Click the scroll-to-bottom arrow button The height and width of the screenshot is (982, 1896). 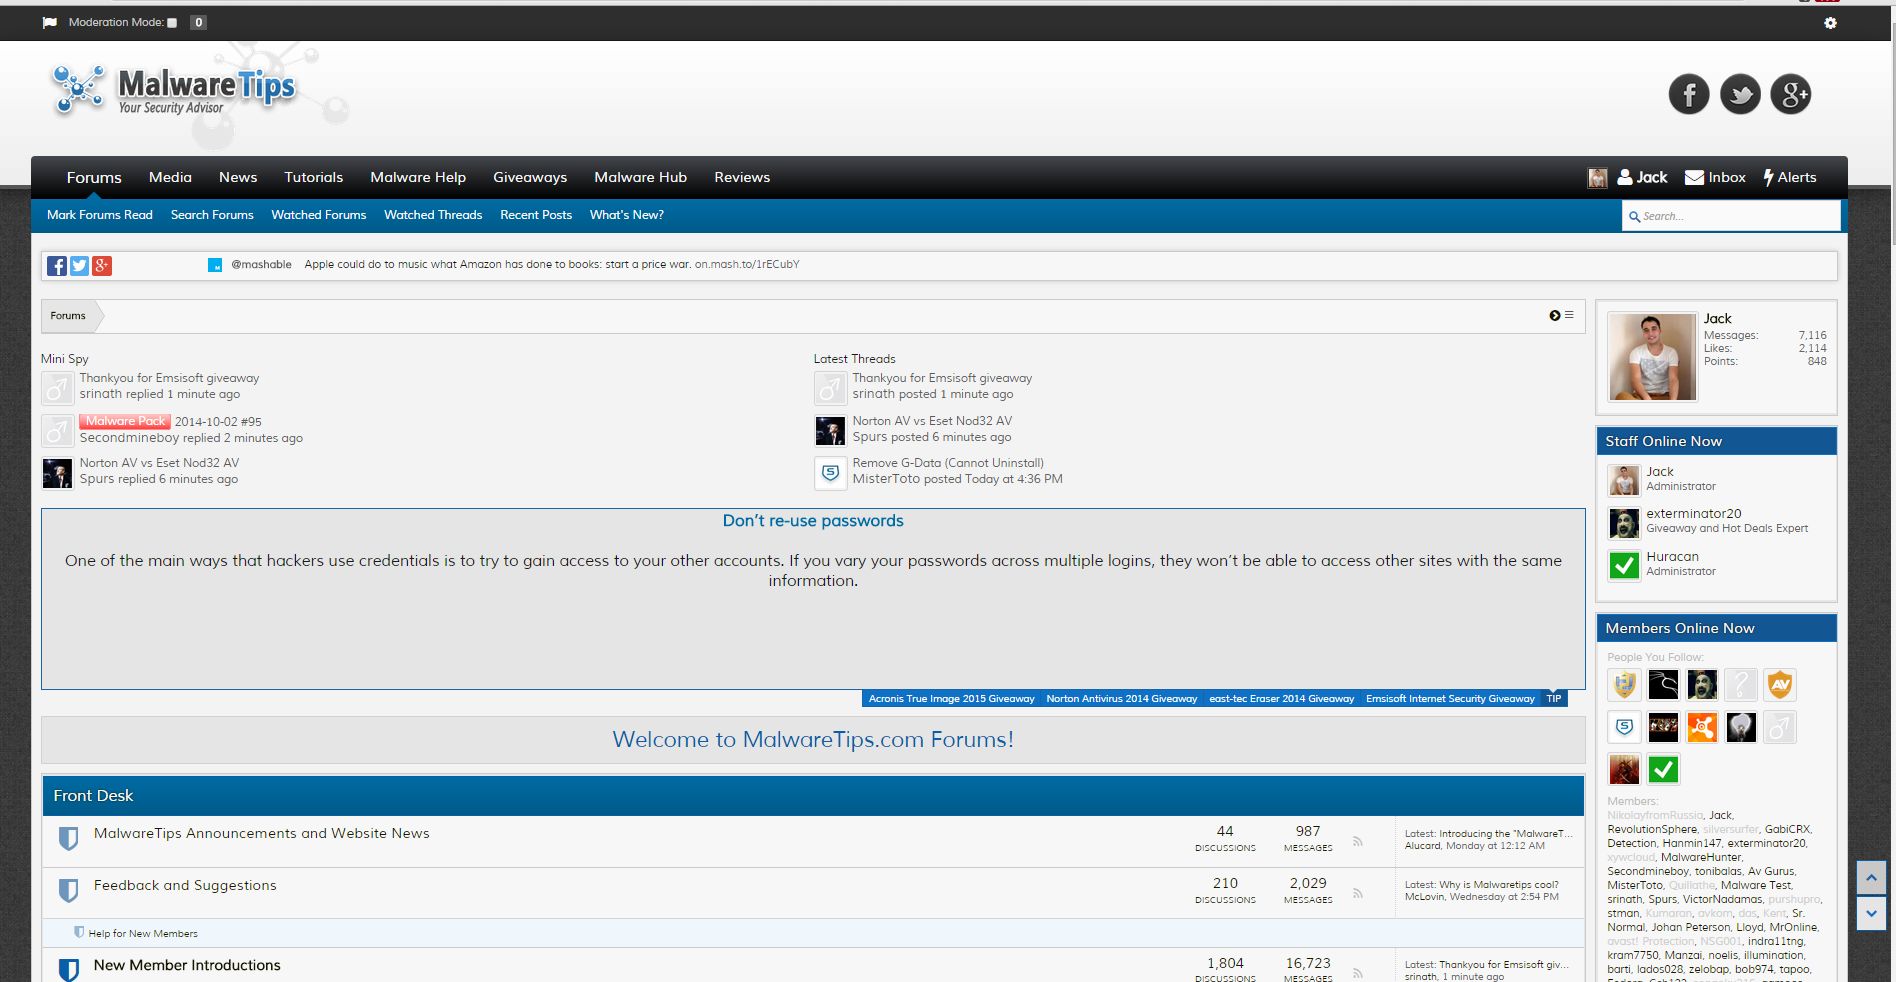(x=1871, y=913)
